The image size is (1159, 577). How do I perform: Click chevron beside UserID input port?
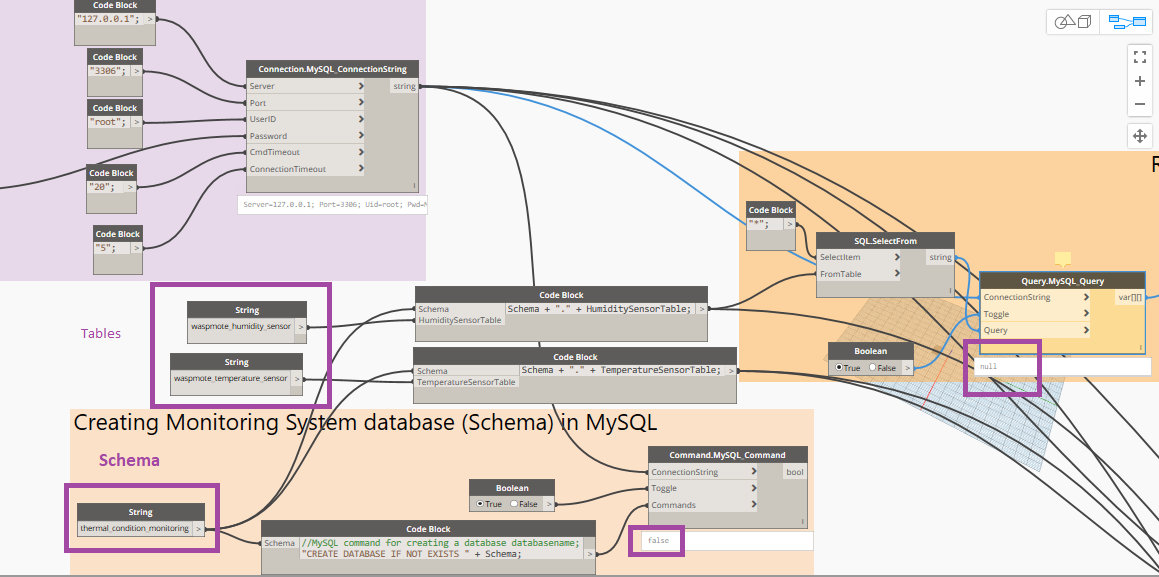[x=361, y=119]
